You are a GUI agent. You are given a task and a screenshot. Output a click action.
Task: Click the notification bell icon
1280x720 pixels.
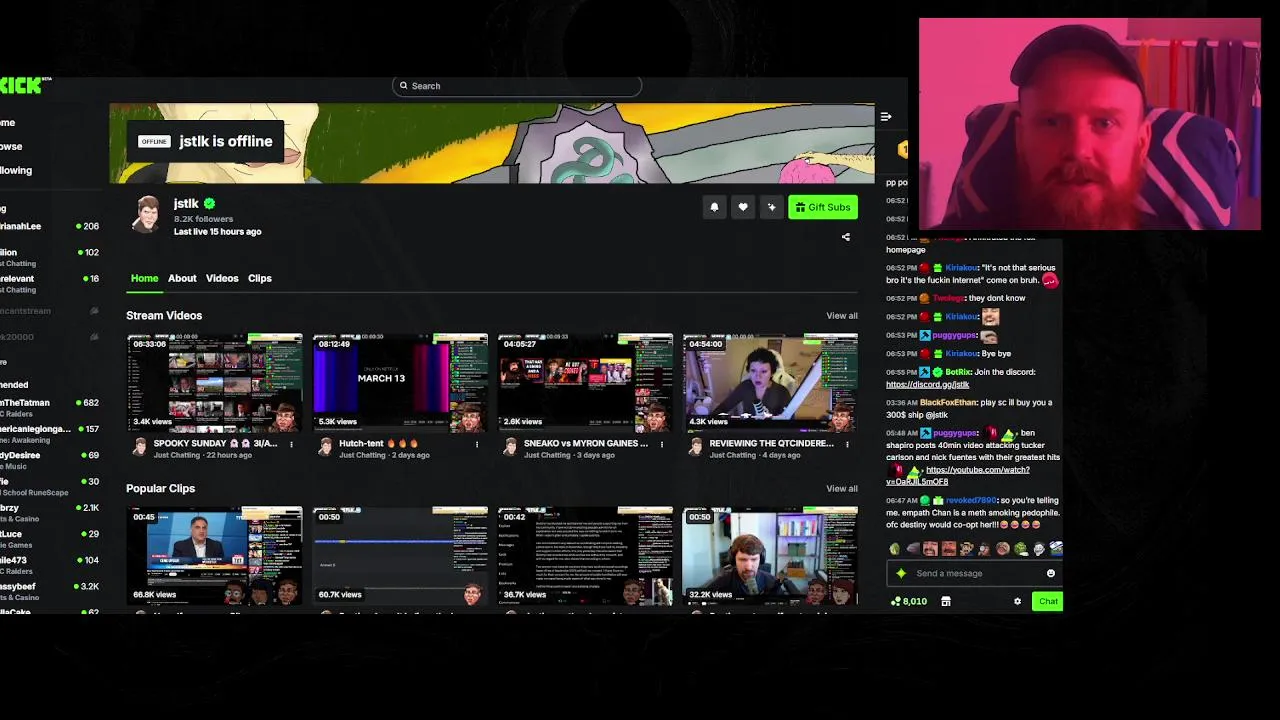click(714, 207)
